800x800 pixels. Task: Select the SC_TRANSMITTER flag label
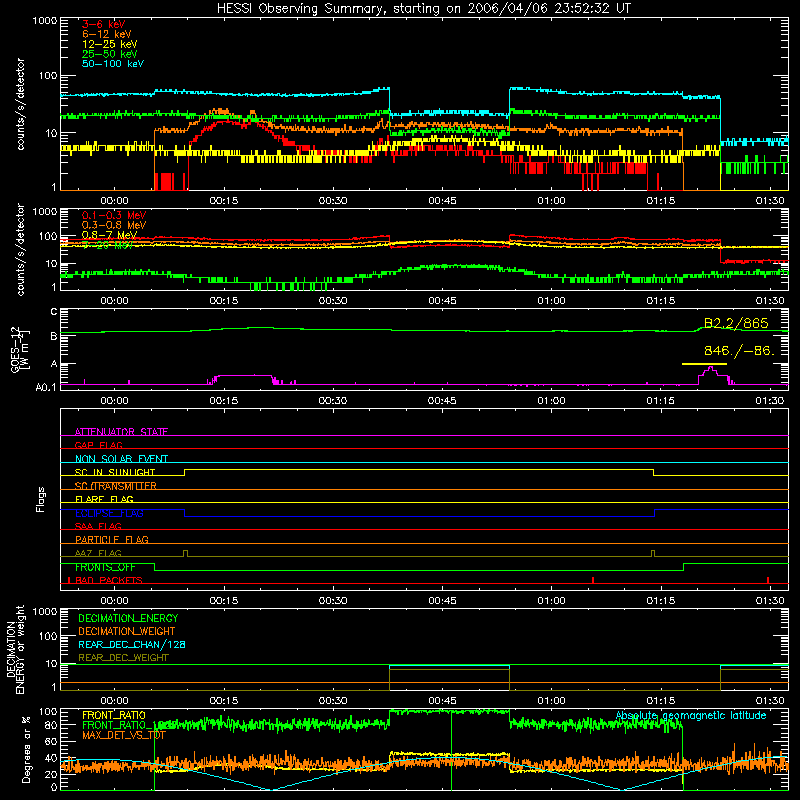[116, 486]
